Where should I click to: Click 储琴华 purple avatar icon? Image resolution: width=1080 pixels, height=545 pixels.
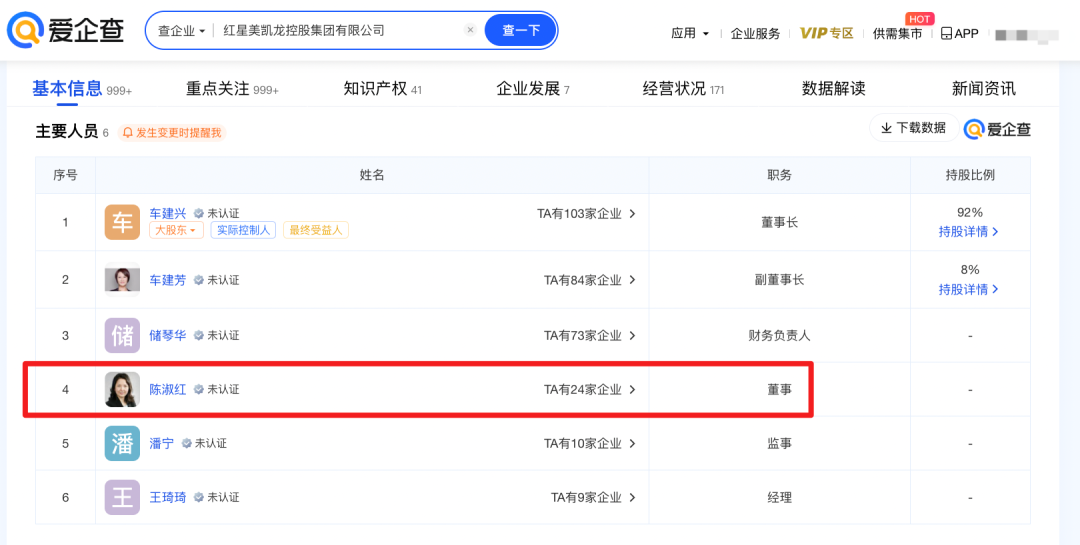(x=122, y=336)
